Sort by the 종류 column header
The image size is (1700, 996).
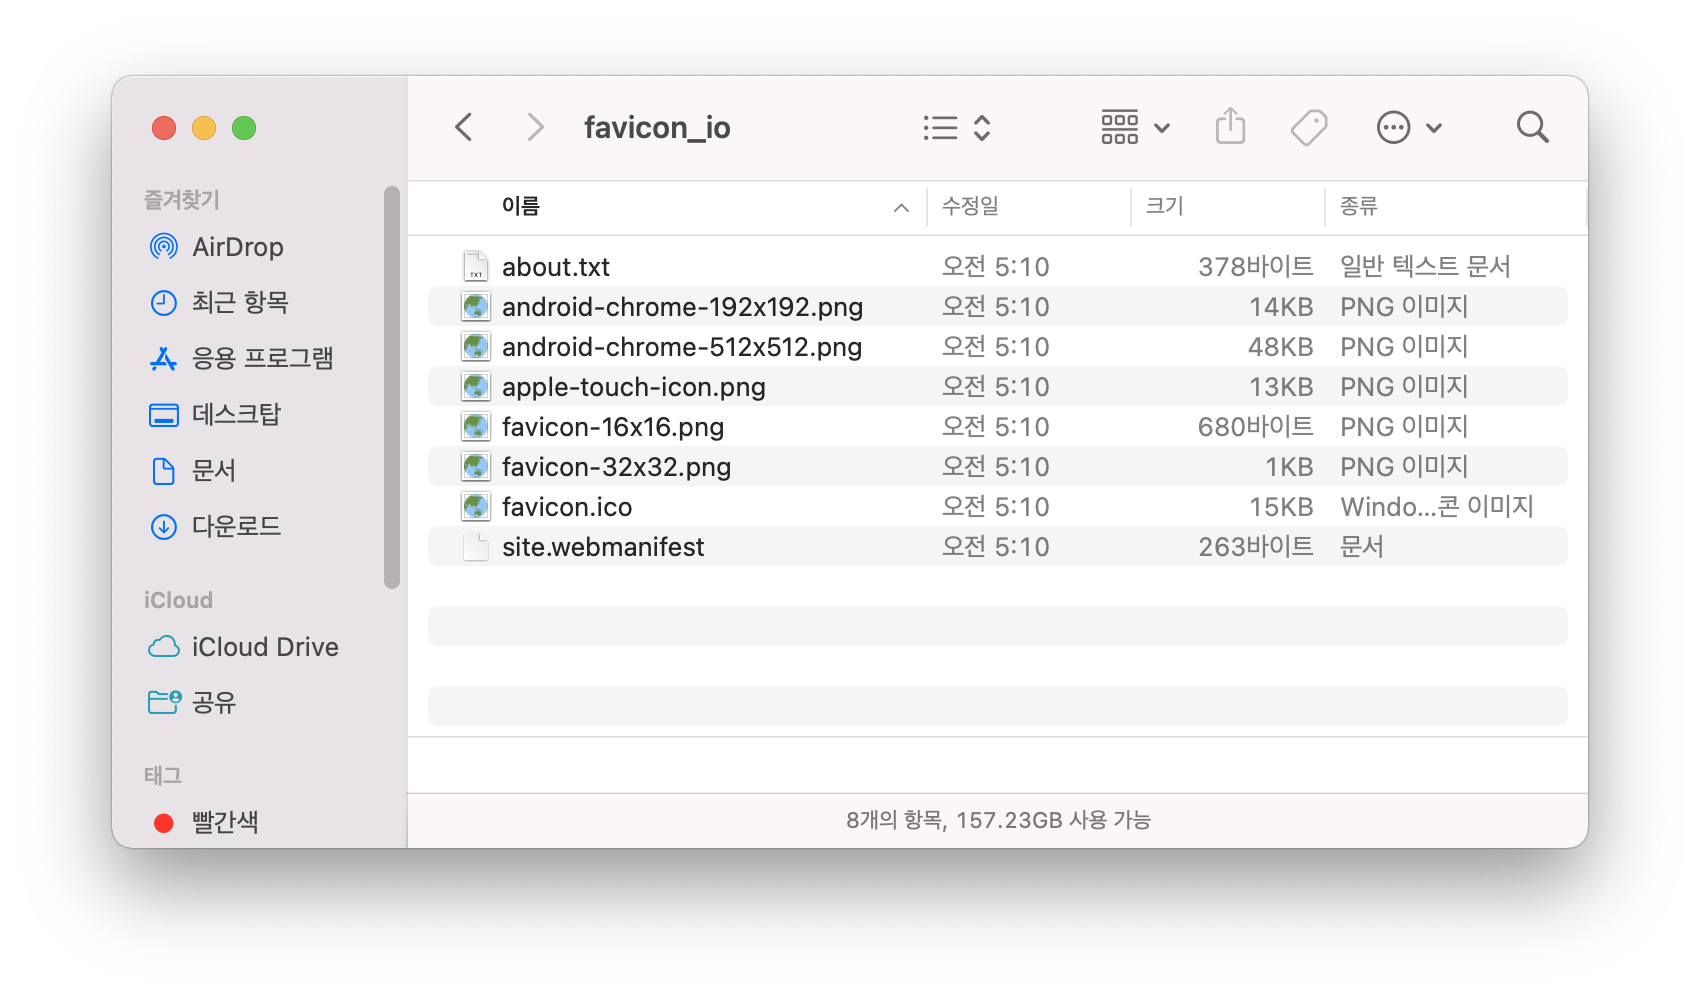coord(1358,206)
